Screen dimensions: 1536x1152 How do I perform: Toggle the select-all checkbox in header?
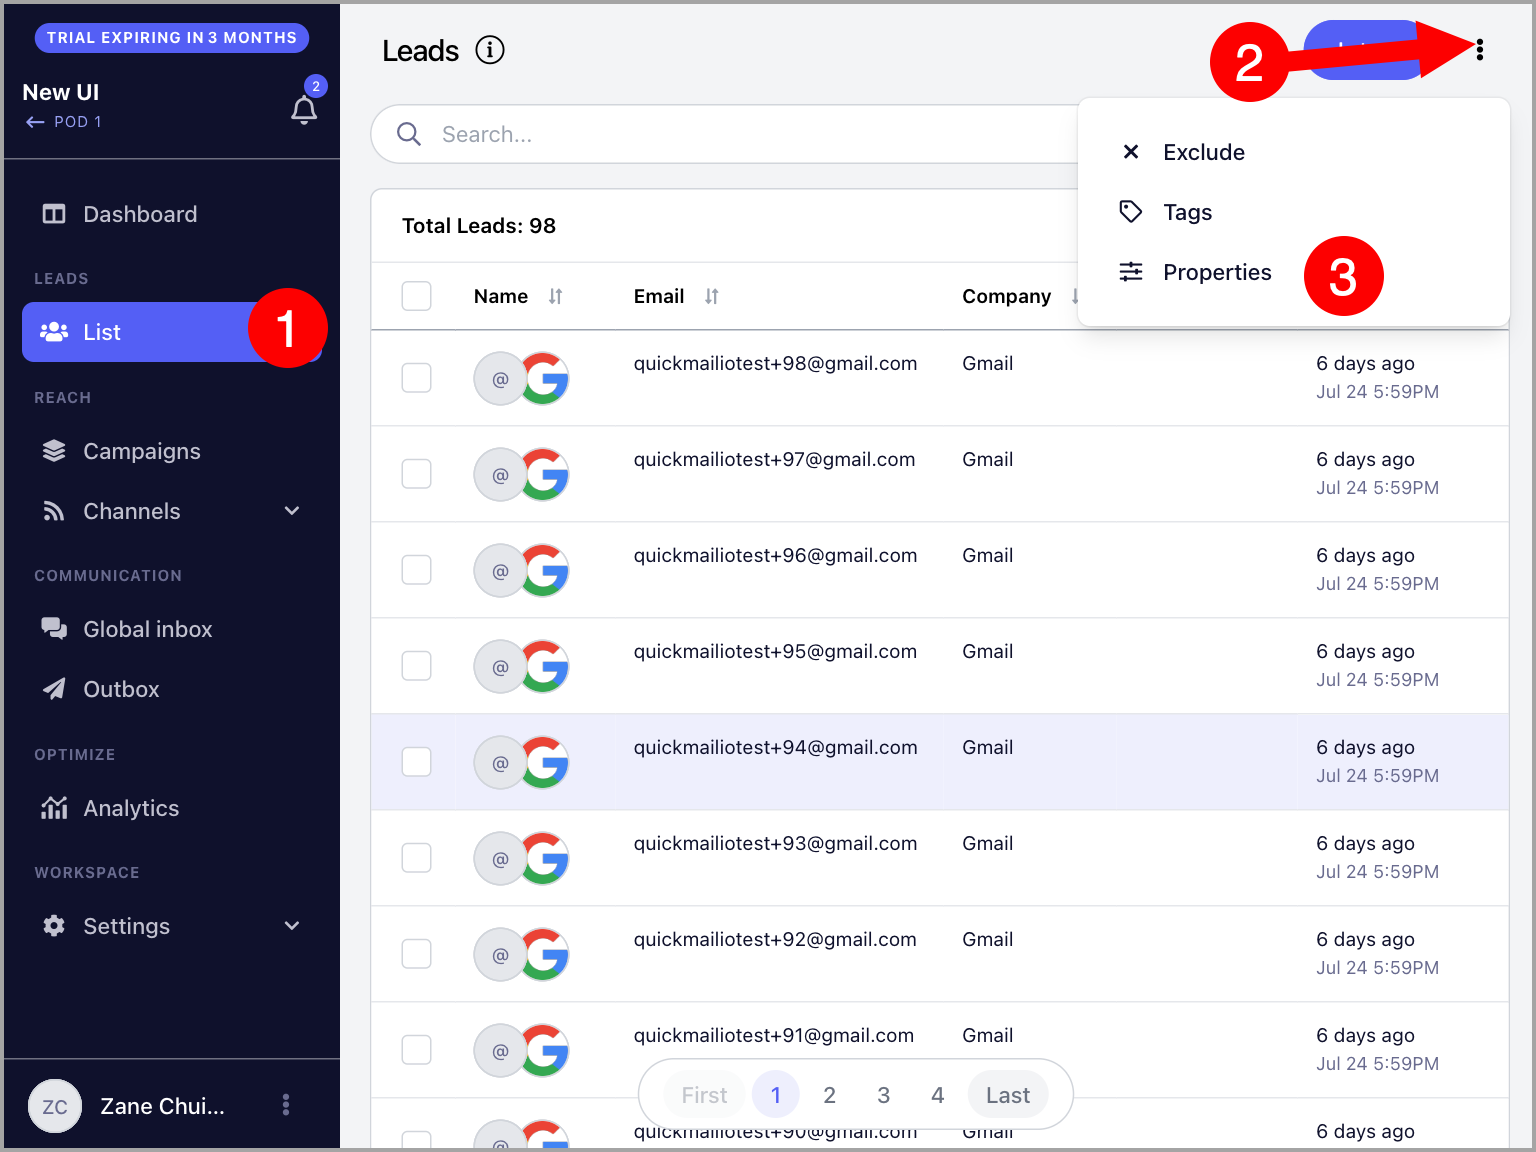click(416, 296)
